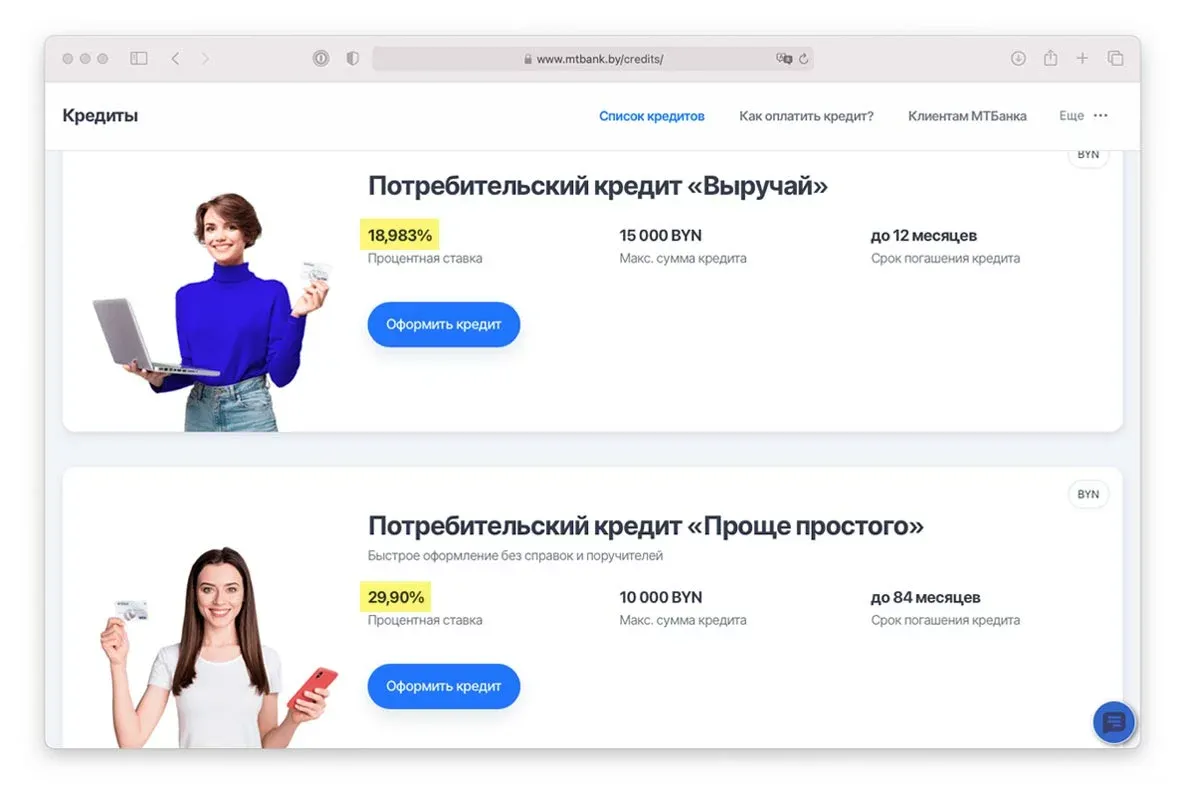The image size is (1200, 800).
Task: Open the Как оплатить кредит? tab
Action: click(x=806, y=116)
